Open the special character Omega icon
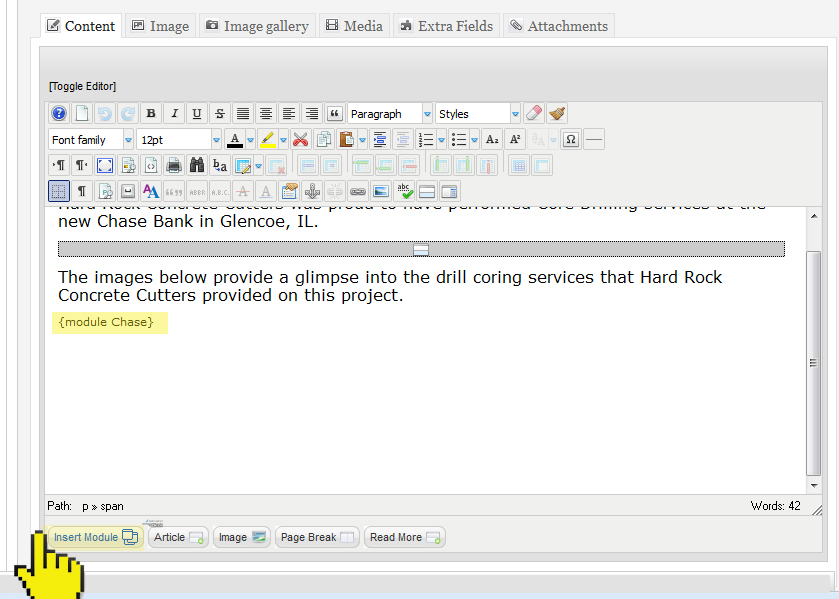The image size is (839, 599). pyautogui.click(x=571, y=140)
